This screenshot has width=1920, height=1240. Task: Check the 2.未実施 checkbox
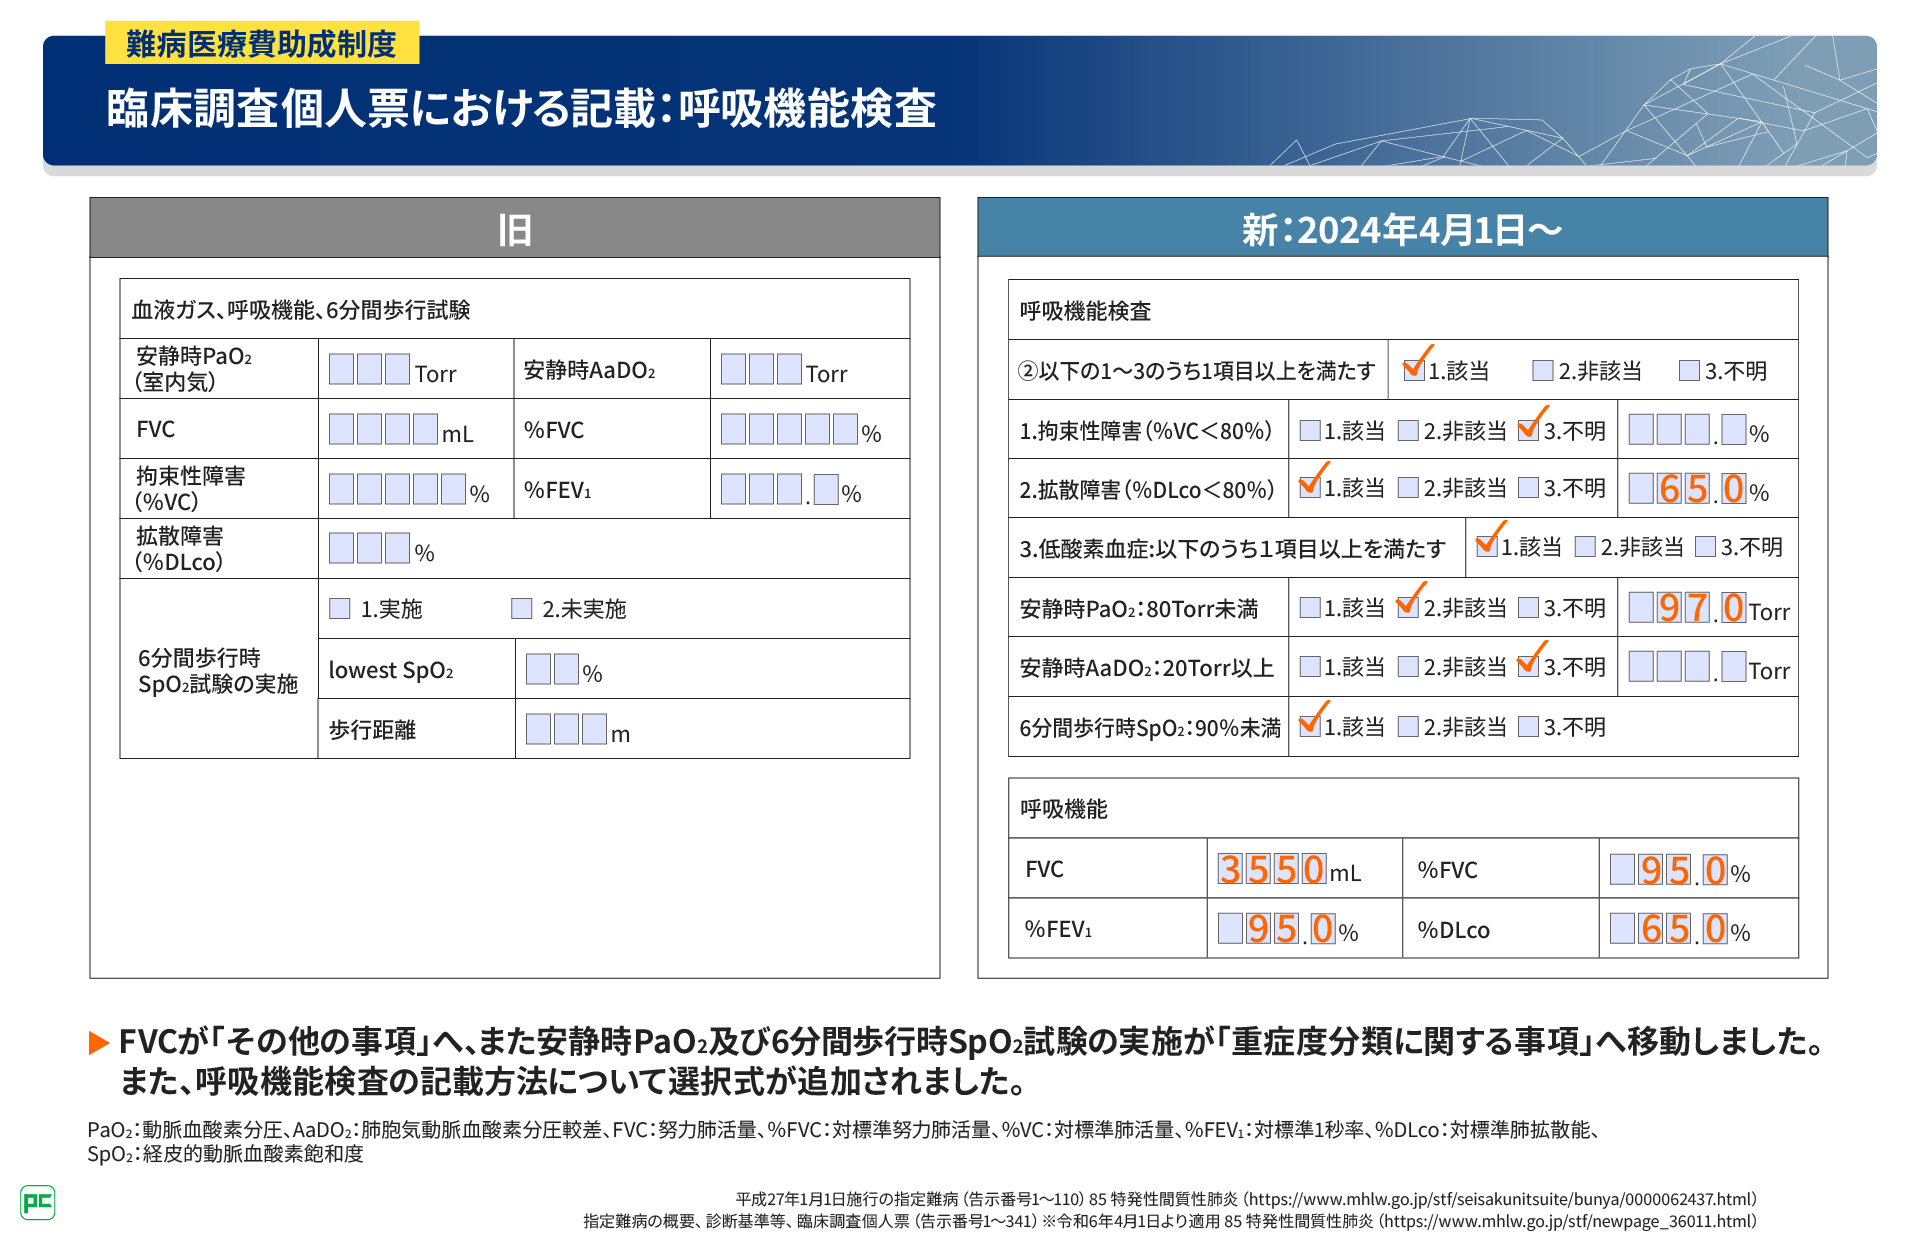coord(521,609)
